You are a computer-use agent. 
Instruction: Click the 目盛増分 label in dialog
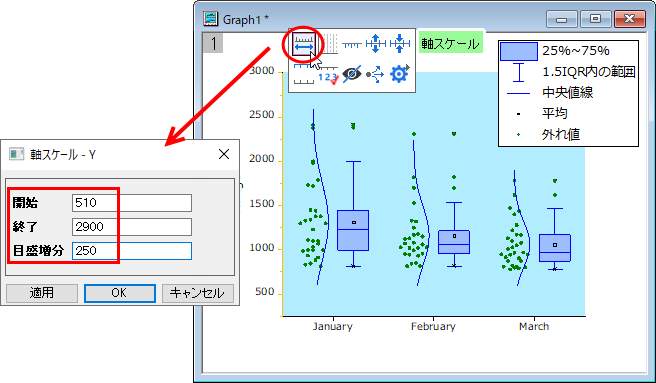coord(38,251)
